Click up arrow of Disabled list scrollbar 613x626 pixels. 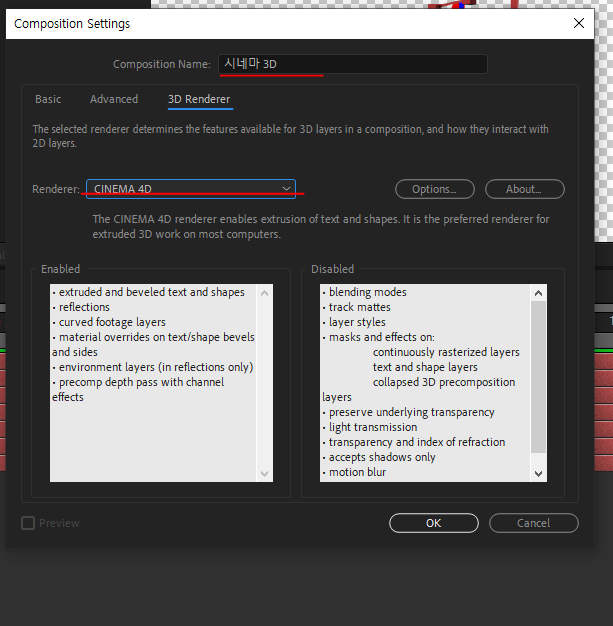click(x=538, y=293)
